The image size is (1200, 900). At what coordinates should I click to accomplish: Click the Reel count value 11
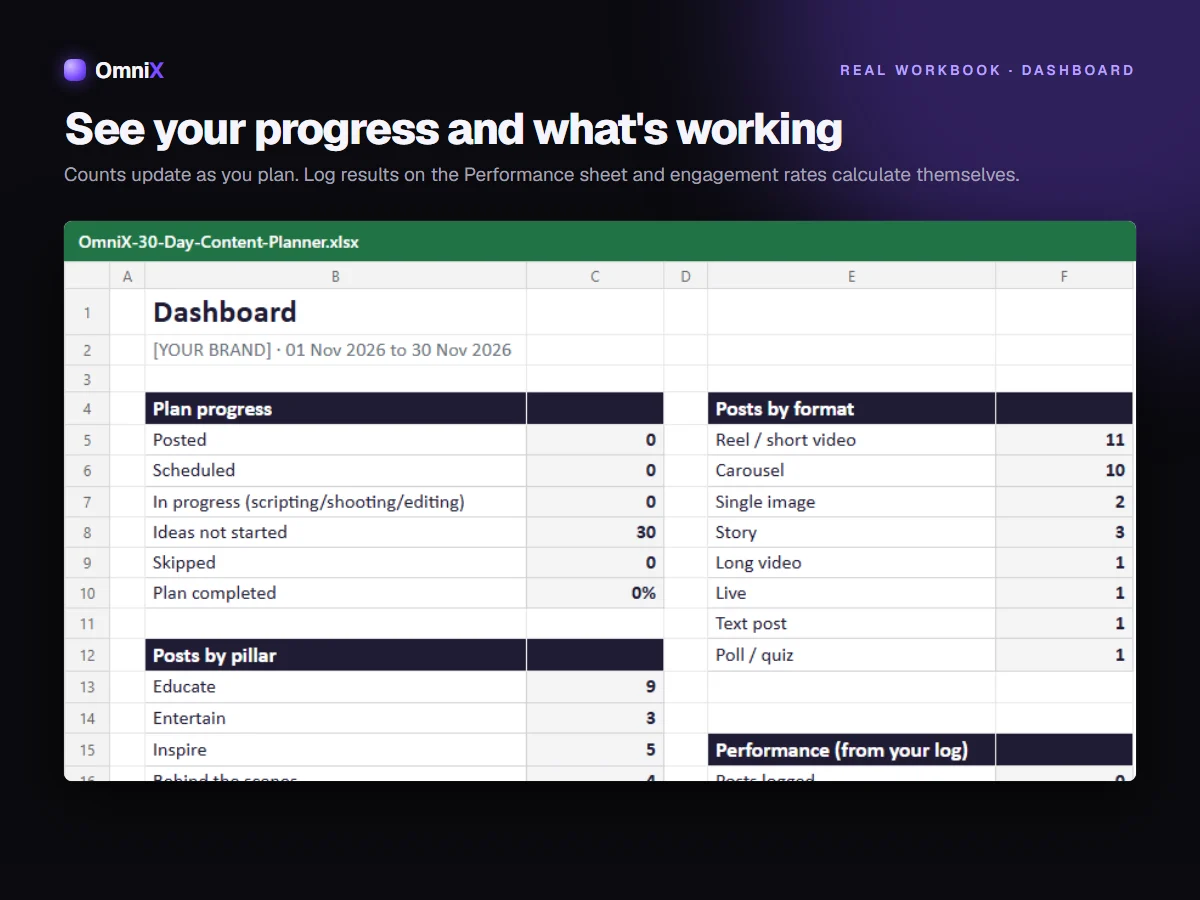click(1064, 440)
